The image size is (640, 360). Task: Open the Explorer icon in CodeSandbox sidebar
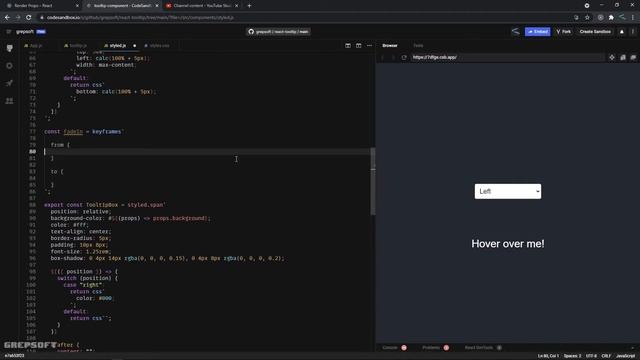pyautogui.click(x=9, y=48)
